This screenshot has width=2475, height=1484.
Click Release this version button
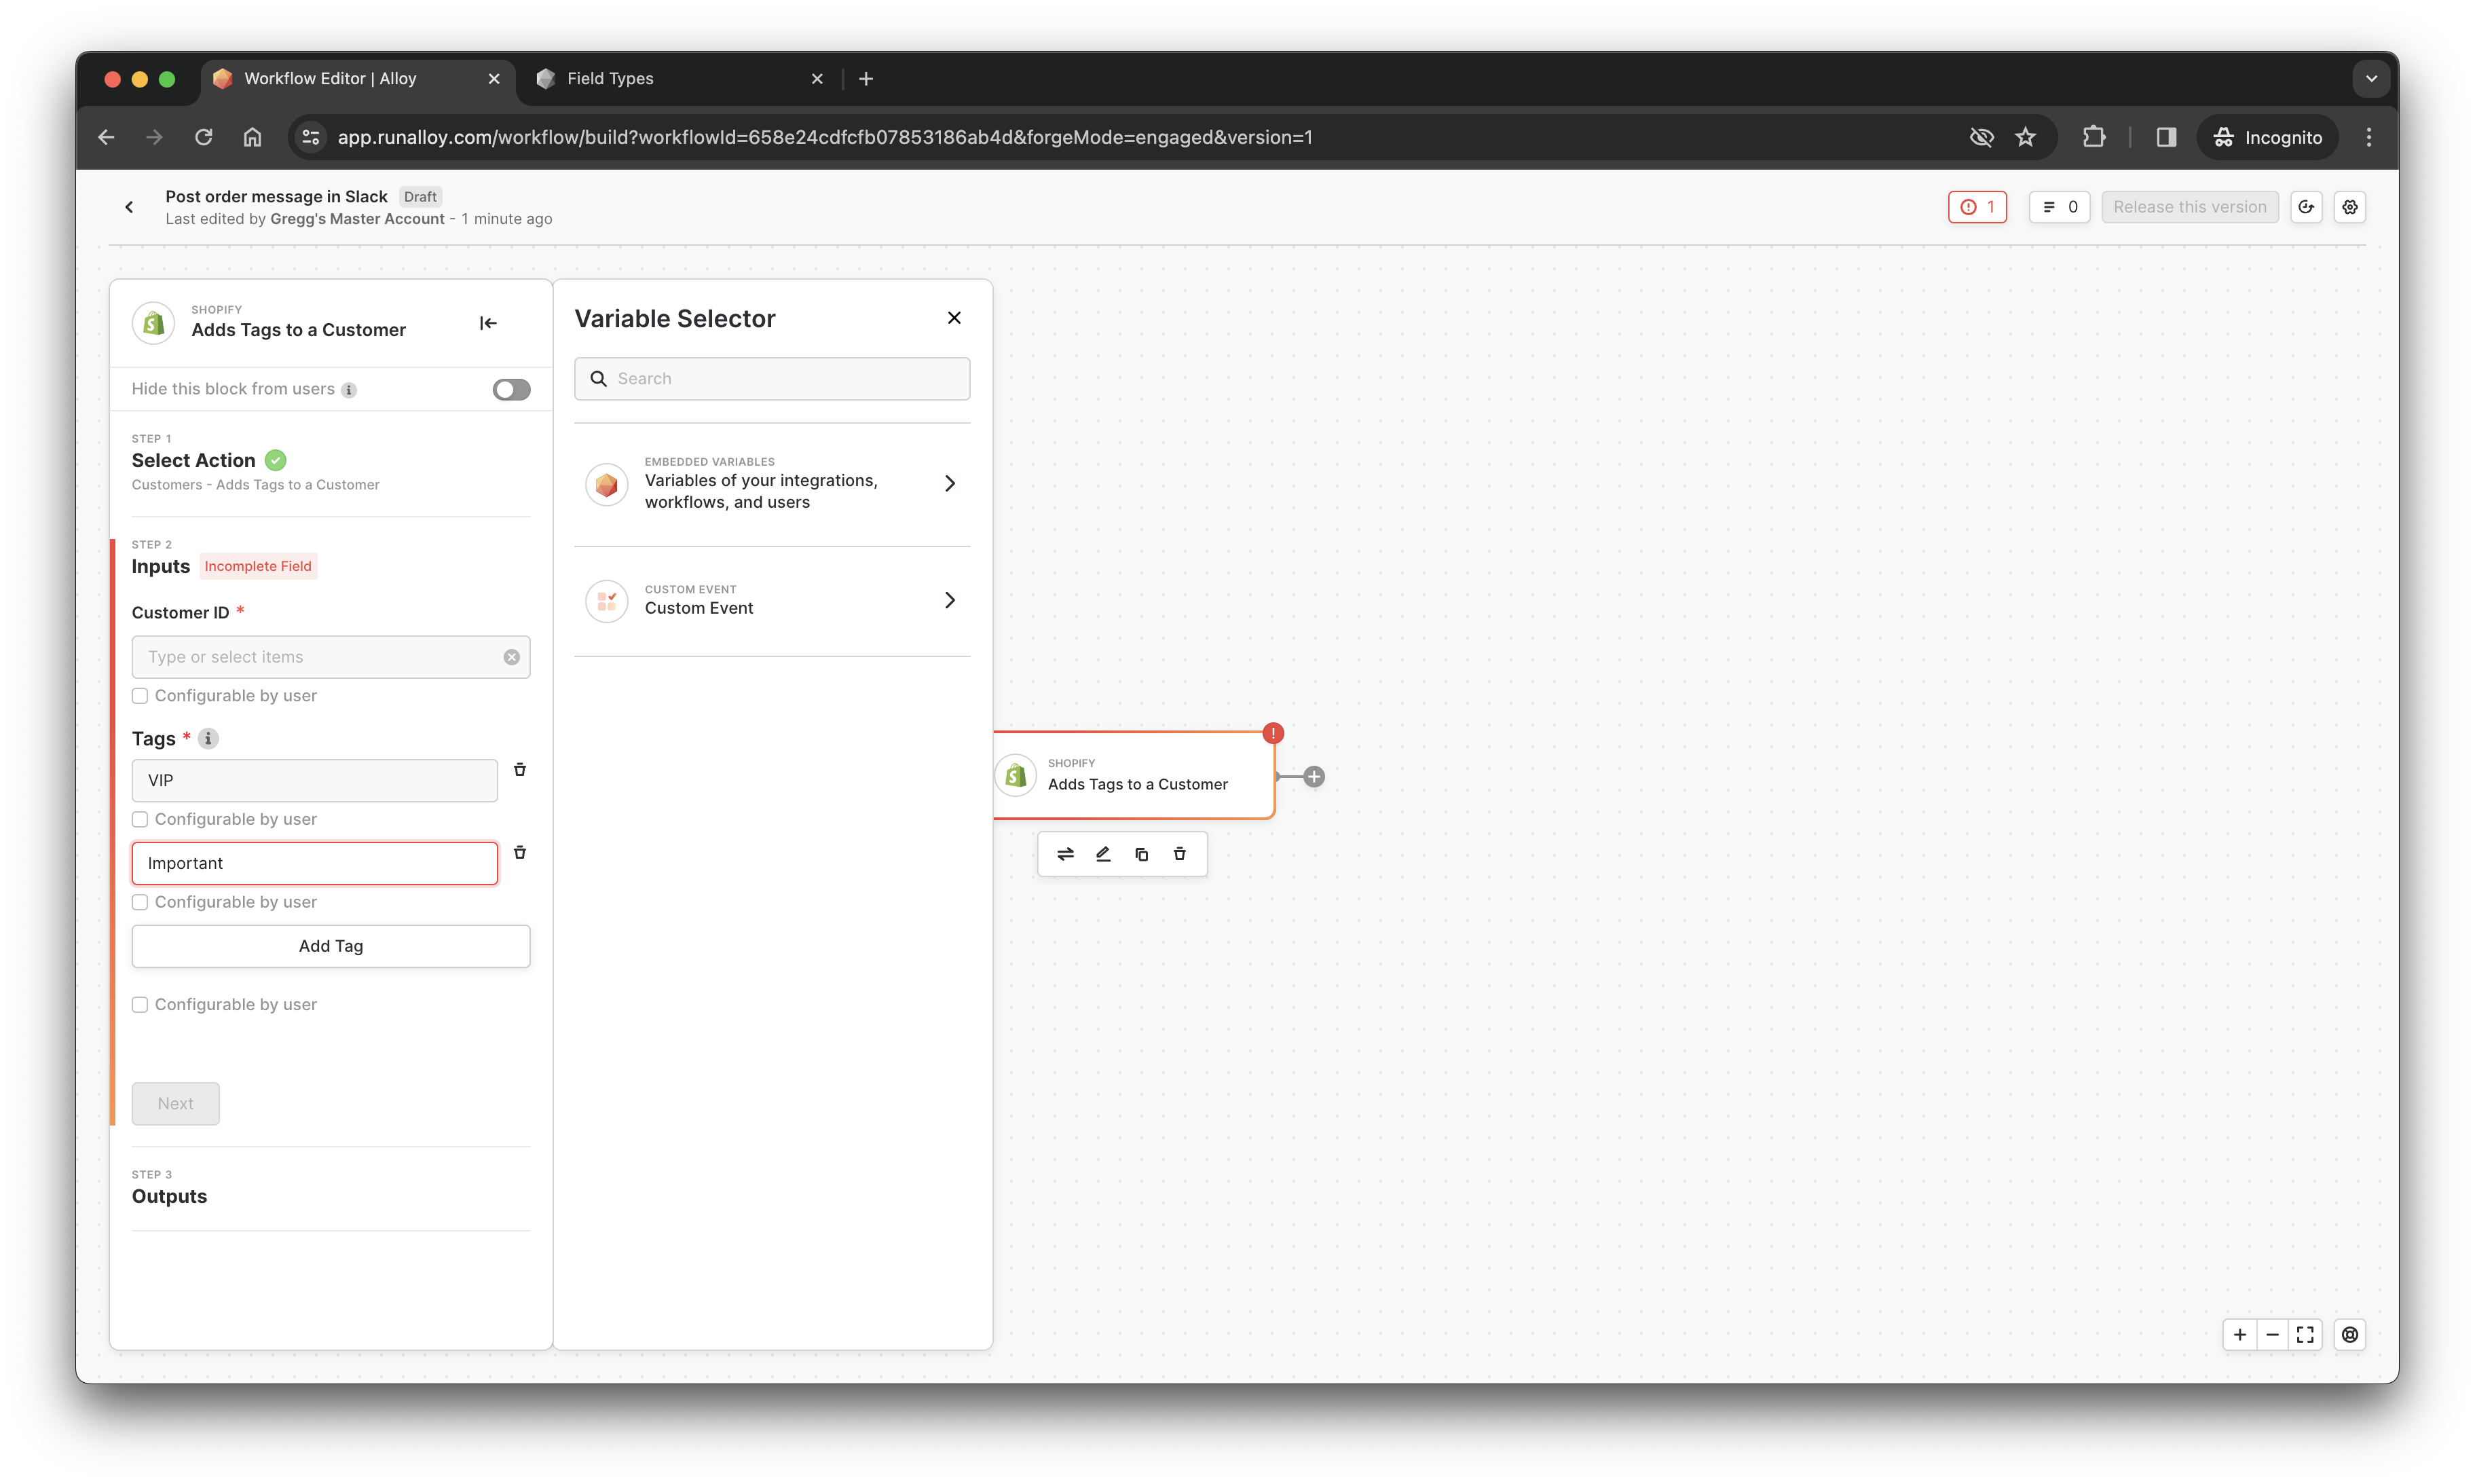(2190, 207)
